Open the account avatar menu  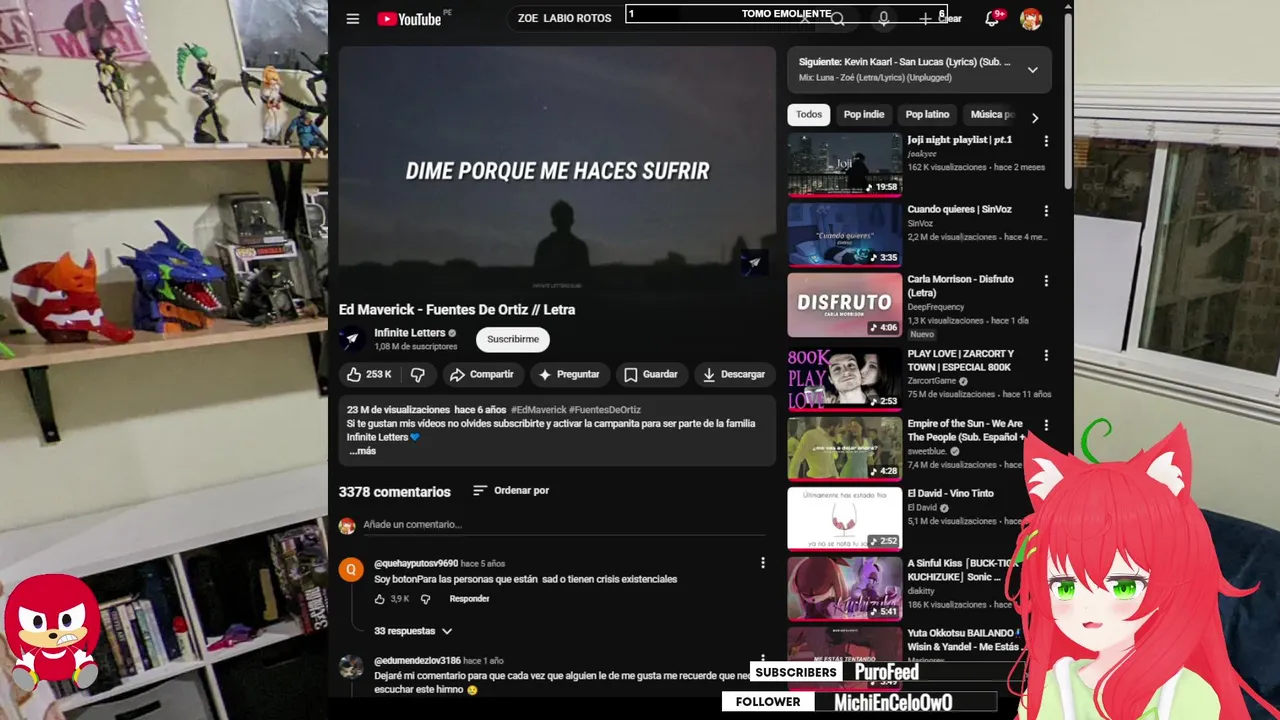[1031, 19]
